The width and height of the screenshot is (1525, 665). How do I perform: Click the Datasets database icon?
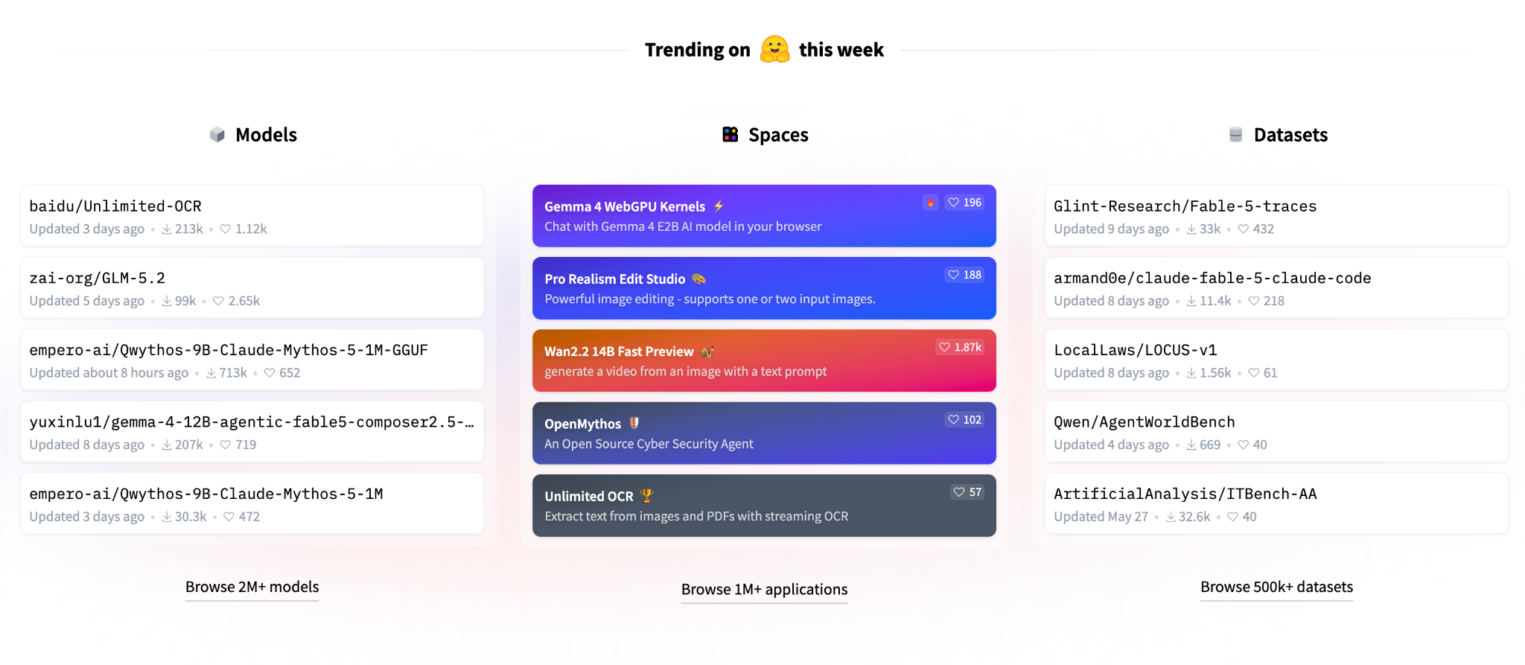(x=1236, y=135)
